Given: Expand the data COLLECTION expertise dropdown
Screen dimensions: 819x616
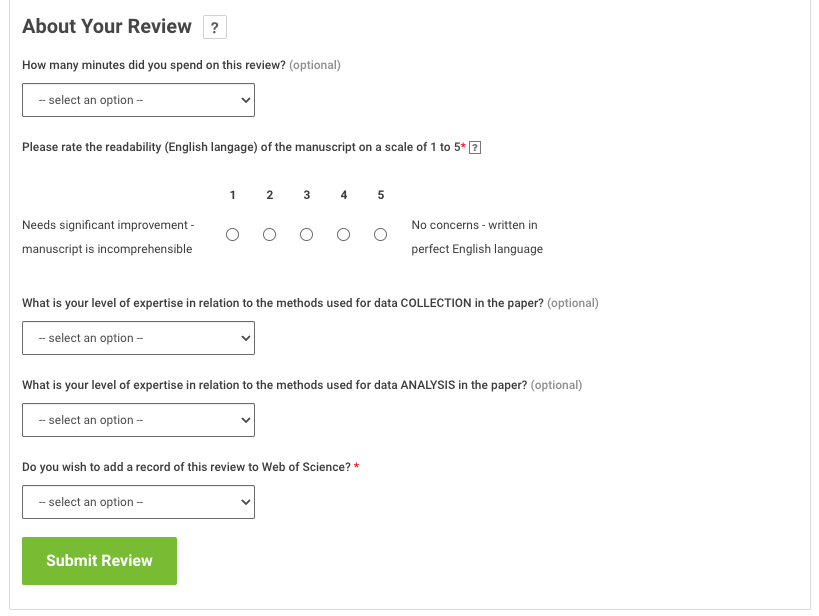Looking at the screenshot, I should click(138, 338).
